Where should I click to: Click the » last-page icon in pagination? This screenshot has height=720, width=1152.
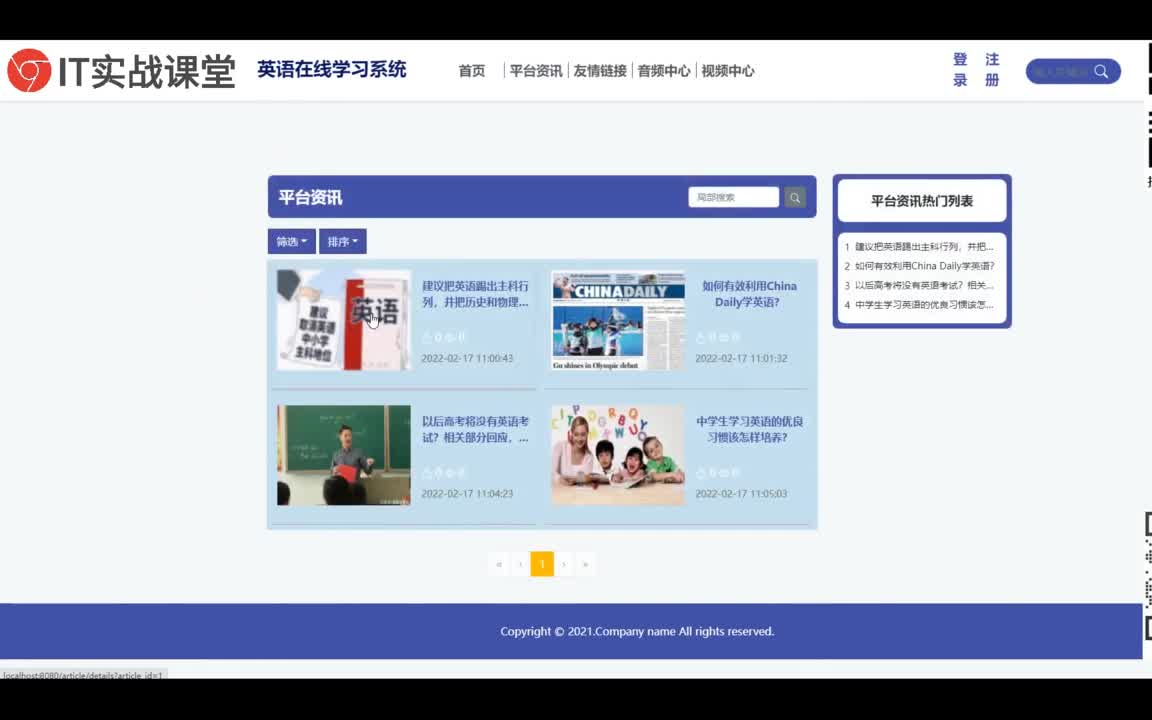pyautogui.click(x=585, y=564)
